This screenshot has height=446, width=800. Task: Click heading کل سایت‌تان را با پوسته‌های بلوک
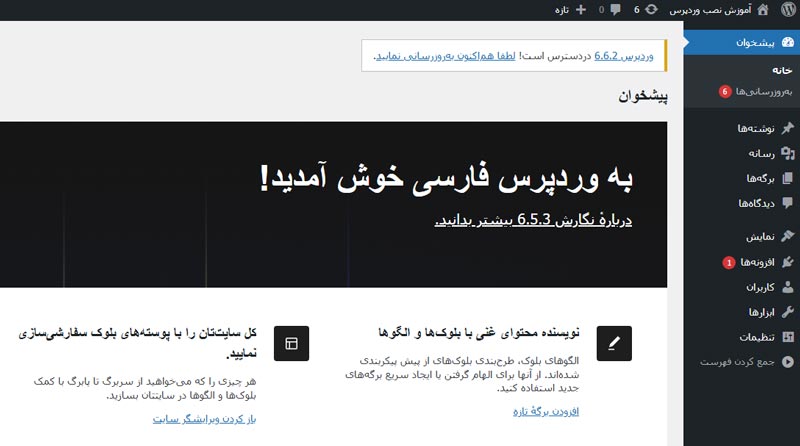[138, 343]
